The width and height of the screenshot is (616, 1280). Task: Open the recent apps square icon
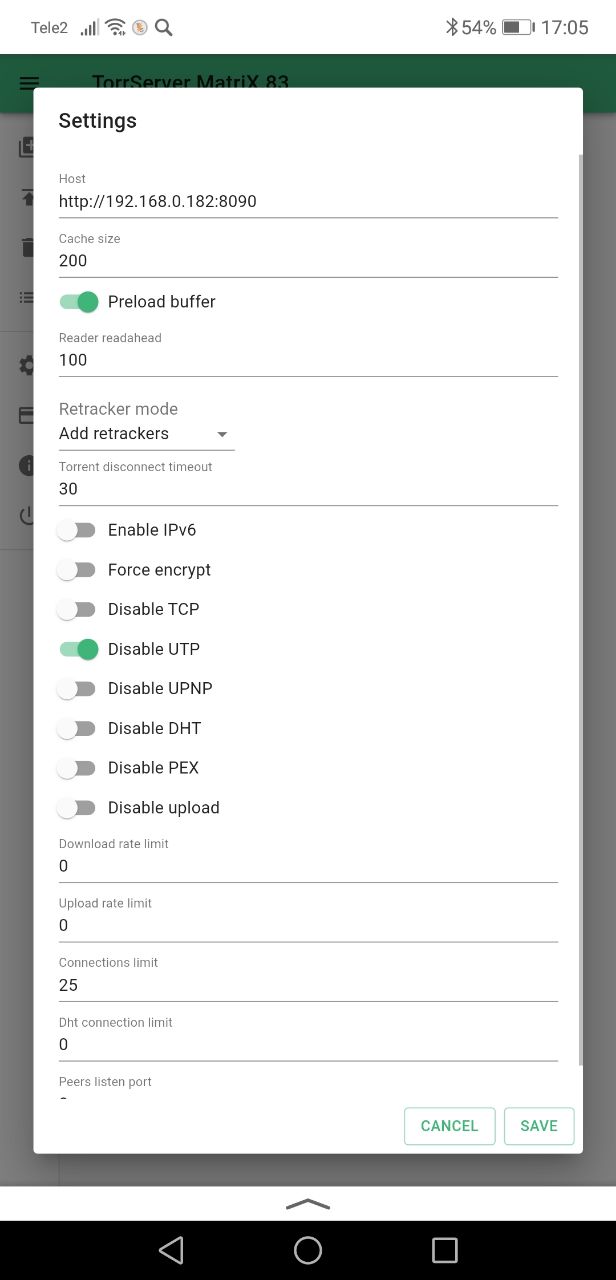click(444, 1249)
